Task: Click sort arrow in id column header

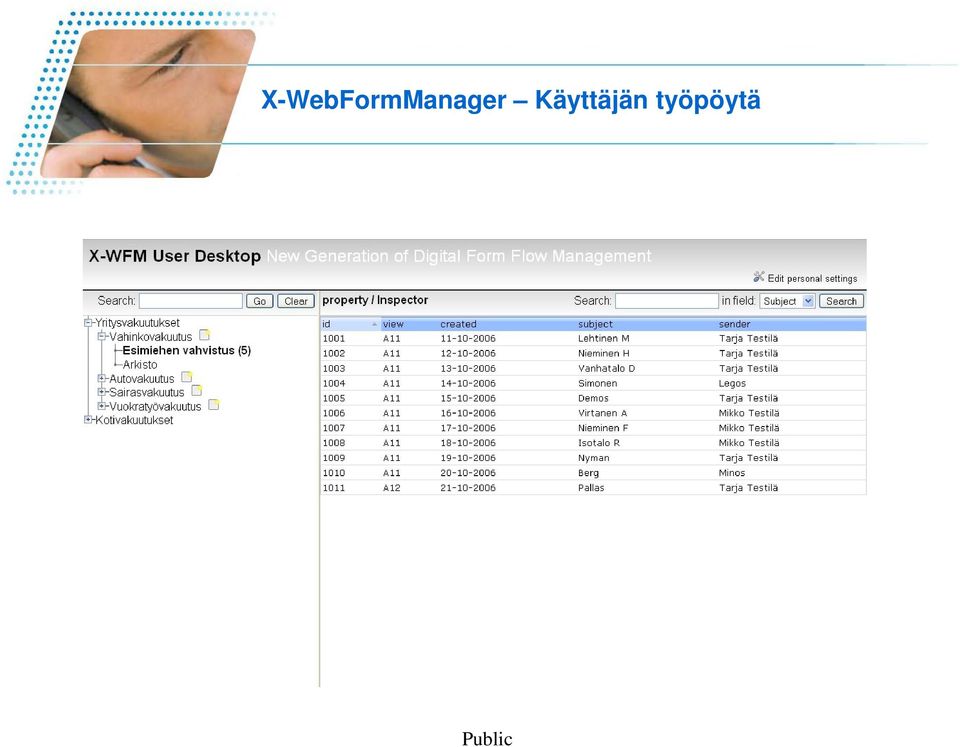Action: tap(375, 324)
